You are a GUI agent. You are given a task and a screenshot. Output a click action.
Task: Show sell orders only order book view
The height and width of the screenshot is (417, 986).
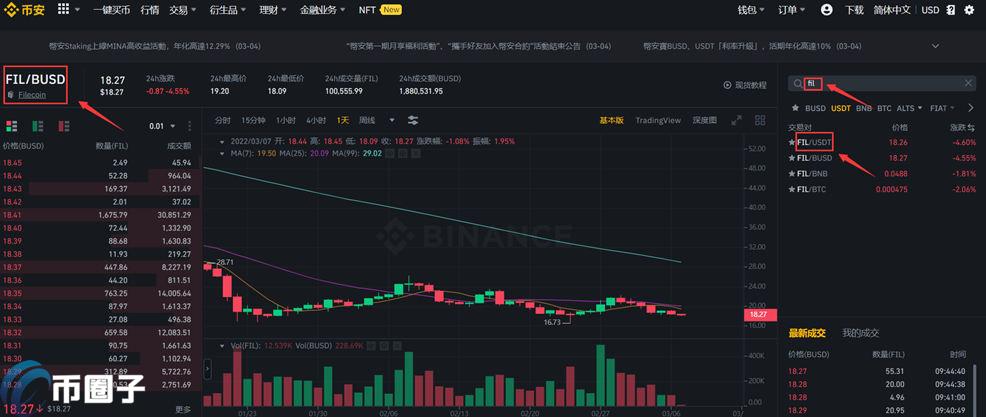pos(64,126)
